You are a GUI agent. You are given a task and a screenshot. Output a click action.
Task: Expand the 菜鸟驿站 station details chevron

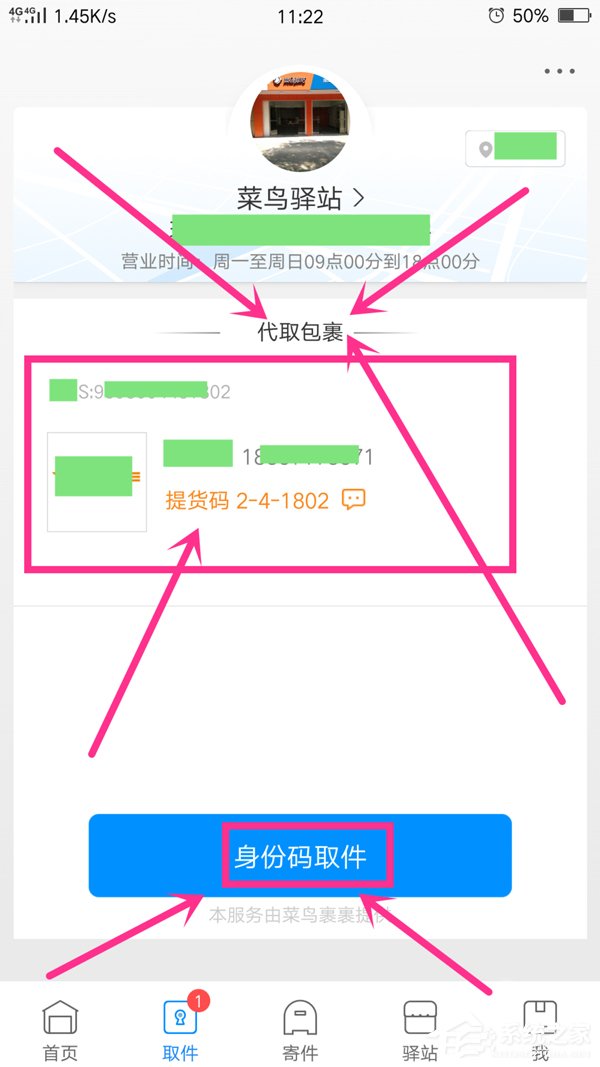point(359,197)
